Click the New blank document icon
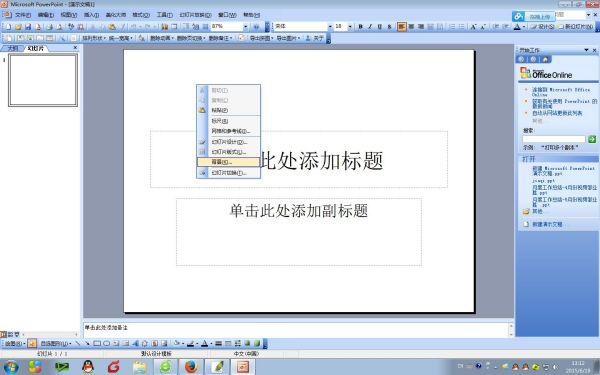This screenshot has width=600, height=375. coord(8,27)
